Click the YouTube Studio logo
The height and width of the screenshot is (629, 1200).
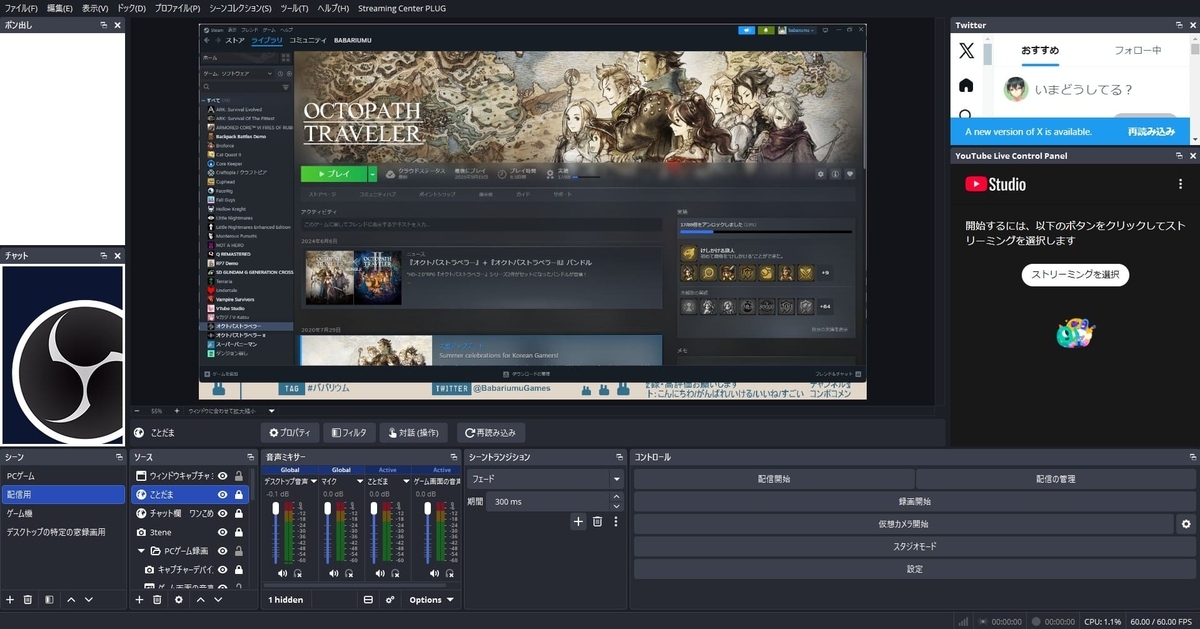(995, 184)
